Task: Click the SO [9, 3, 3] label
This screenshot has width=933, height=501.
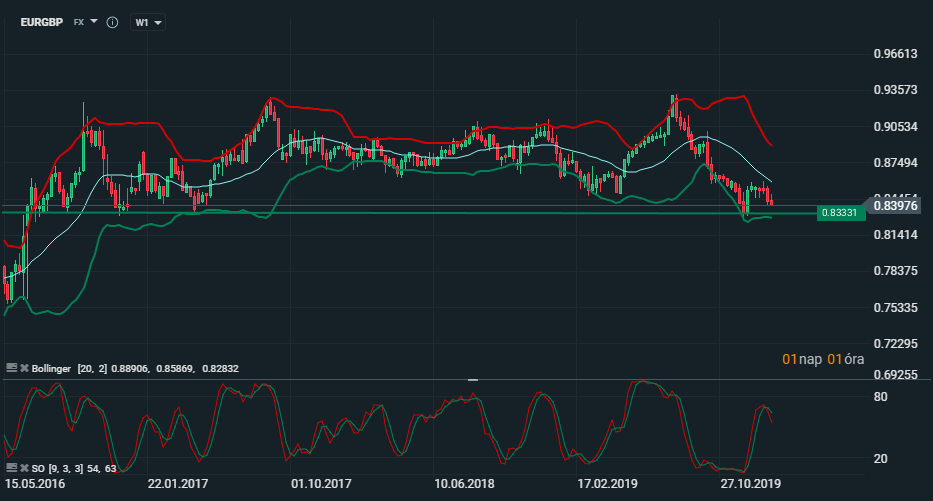Action: [62, 468]
